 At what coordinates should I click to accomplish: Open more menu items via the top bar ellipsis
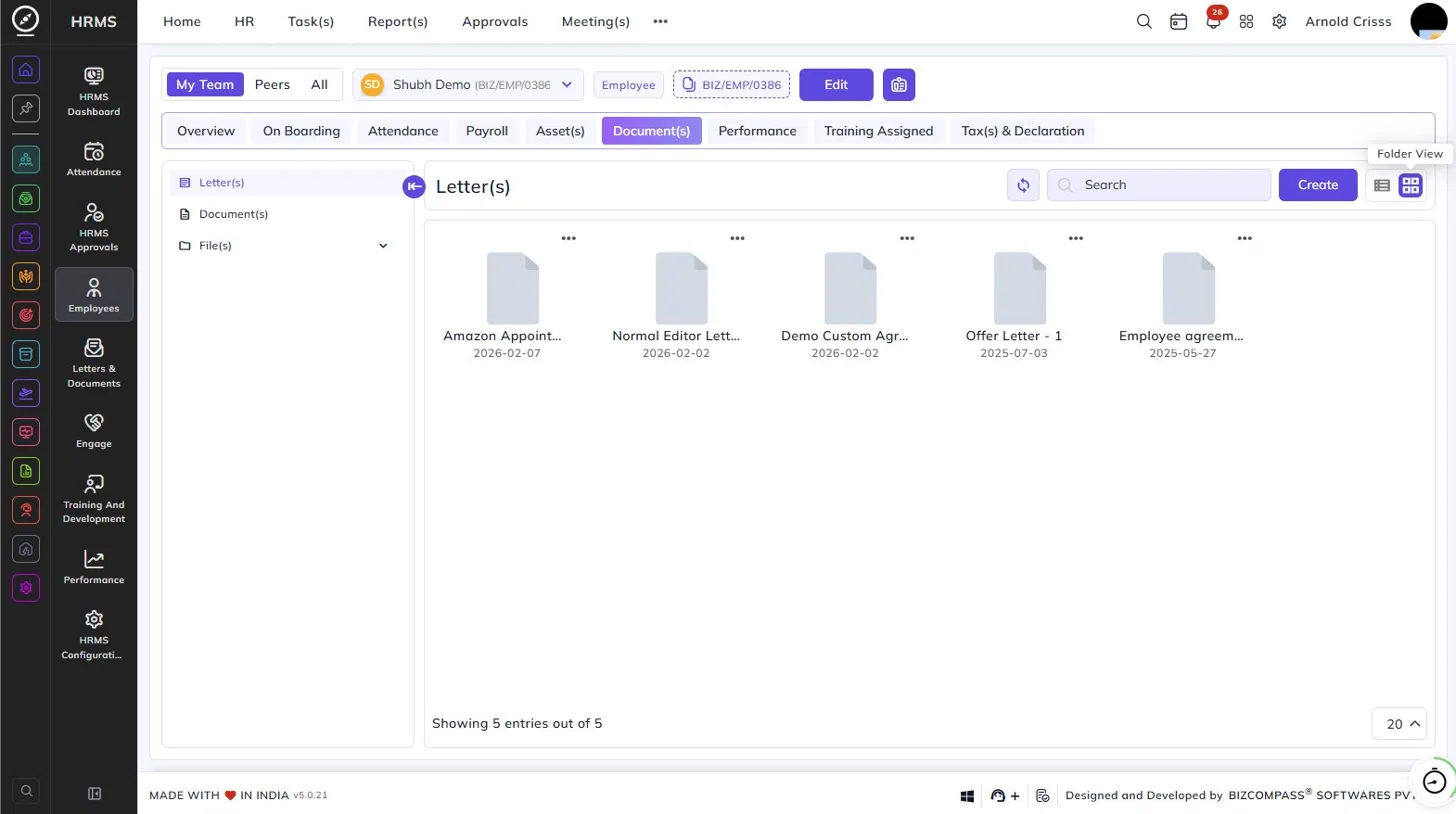(x=660, y=21)
